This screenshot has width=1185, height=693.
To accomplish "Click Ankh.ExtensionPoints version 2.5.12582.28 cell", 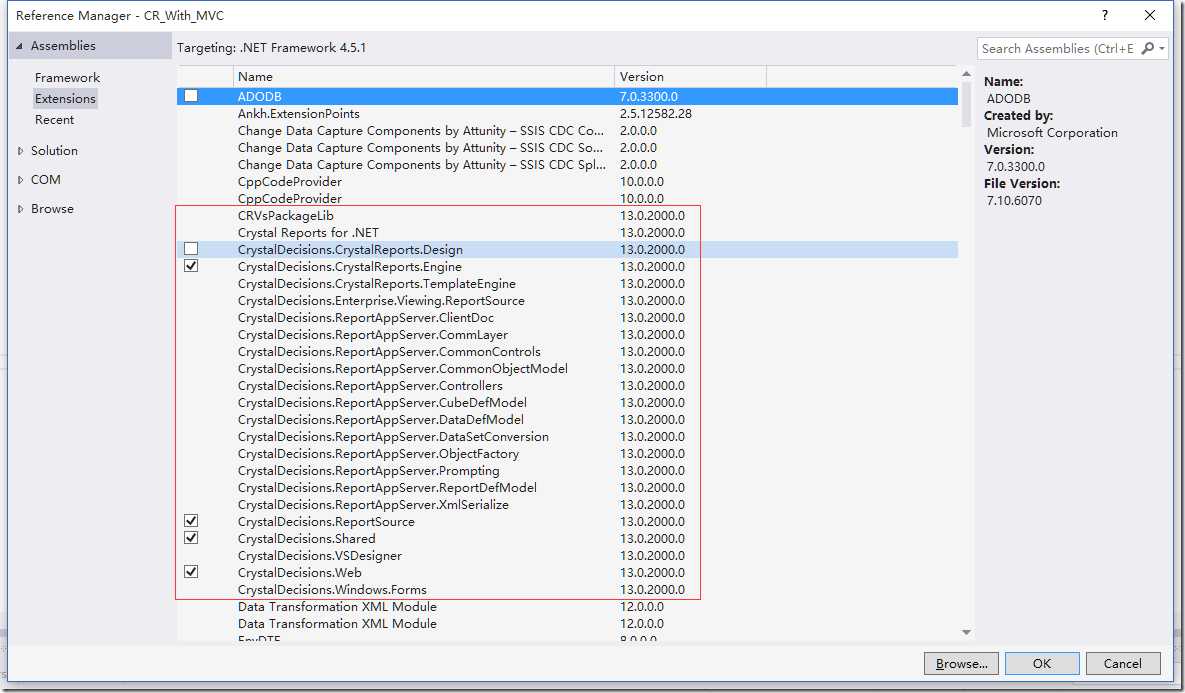I will [x=655, y=113].
